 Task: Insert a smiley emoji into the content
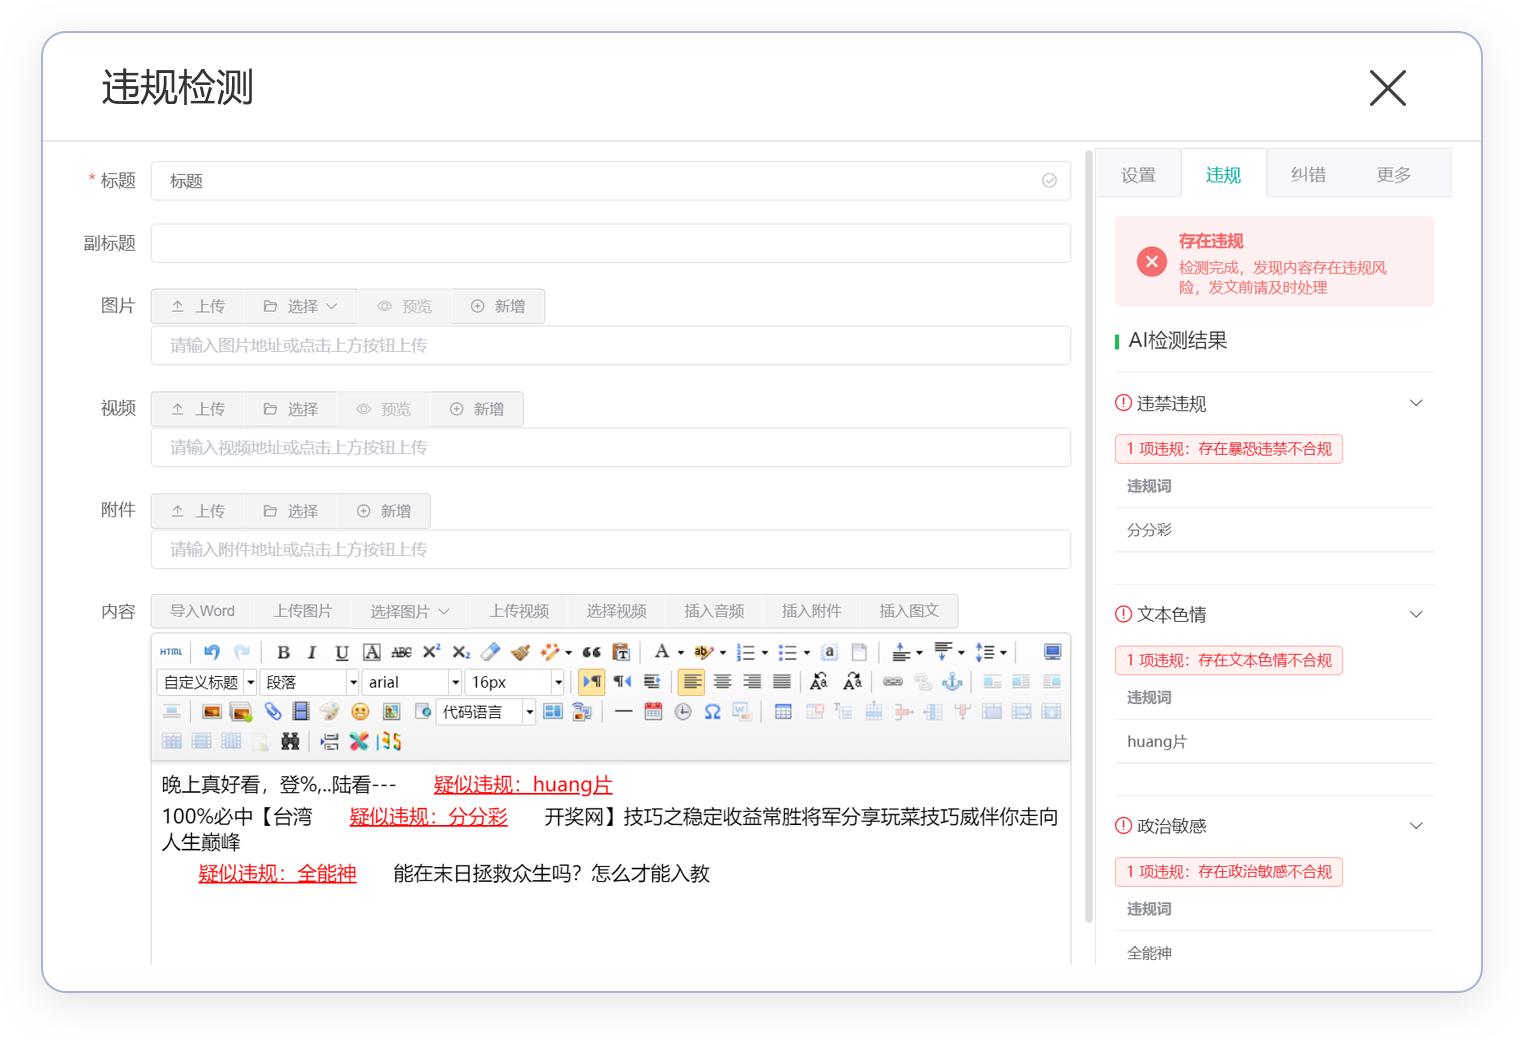click(359, 711)
